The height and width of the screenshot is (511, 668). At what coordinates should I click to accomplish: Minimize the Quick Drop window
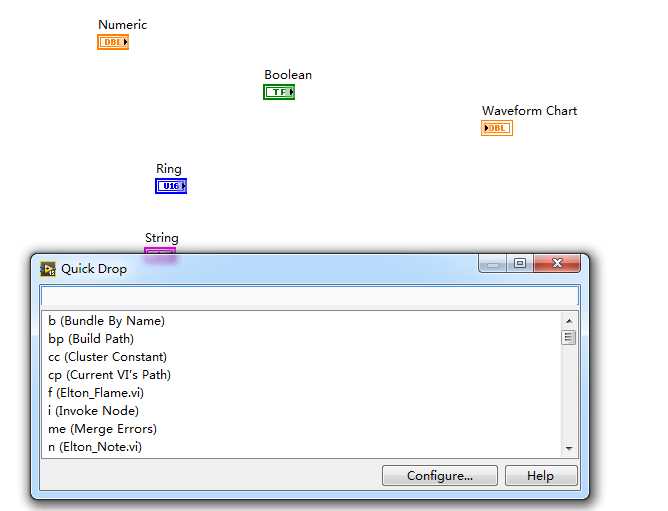pos(492,264)
